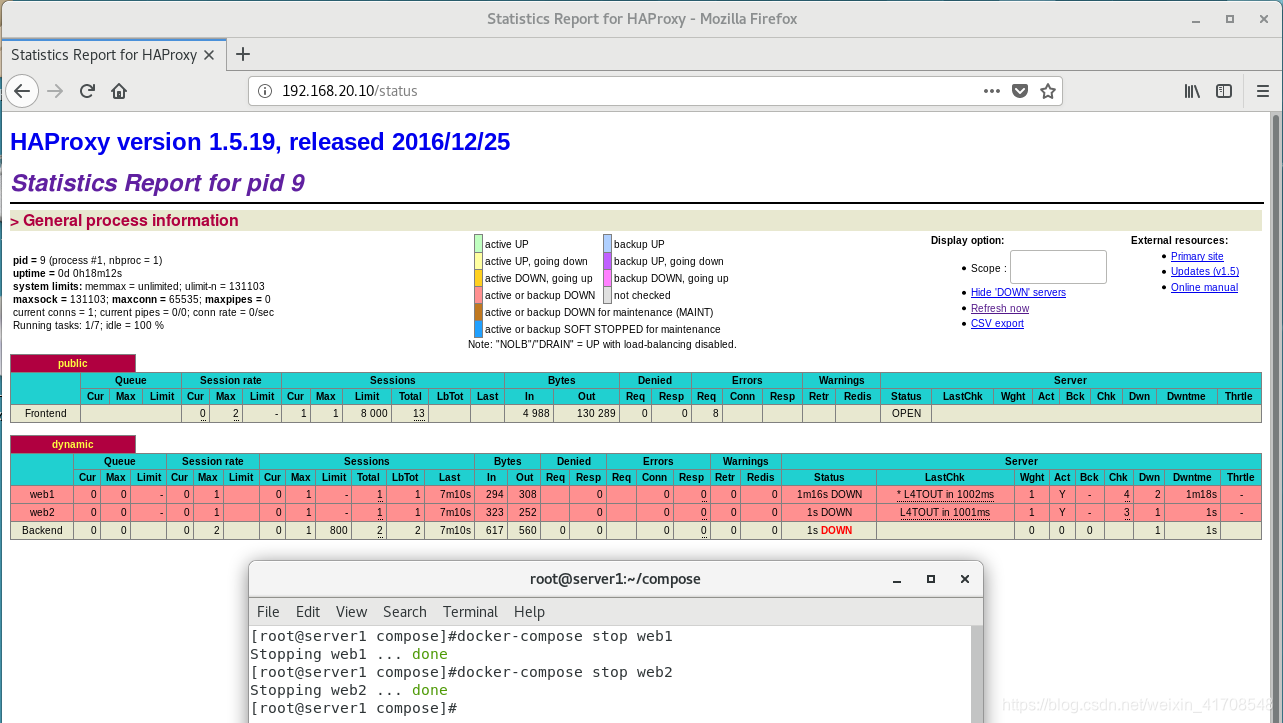Open the page actions three-dots menu
Viewport: 1283px width, 723px height.
[x=991, y=91]
